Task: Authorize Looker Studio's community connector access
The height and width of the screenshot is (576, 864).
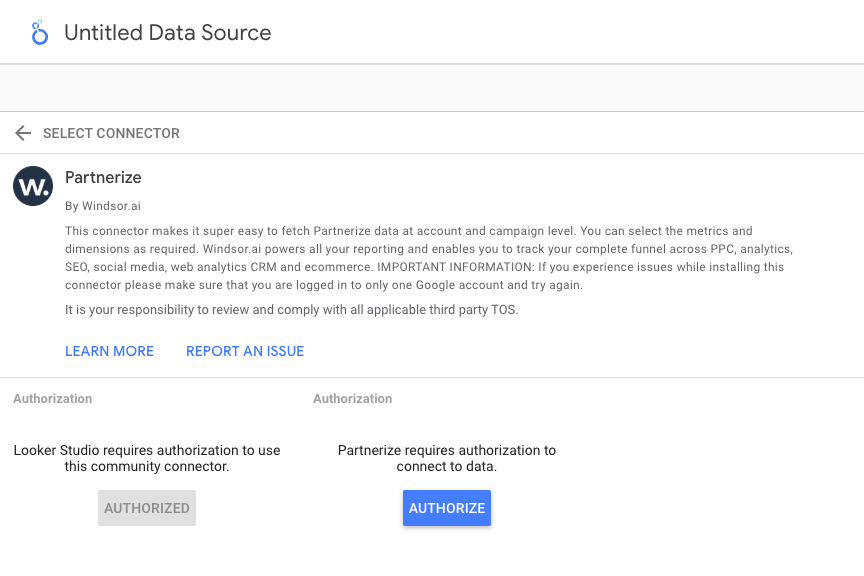Action: [x=146, y=508]
